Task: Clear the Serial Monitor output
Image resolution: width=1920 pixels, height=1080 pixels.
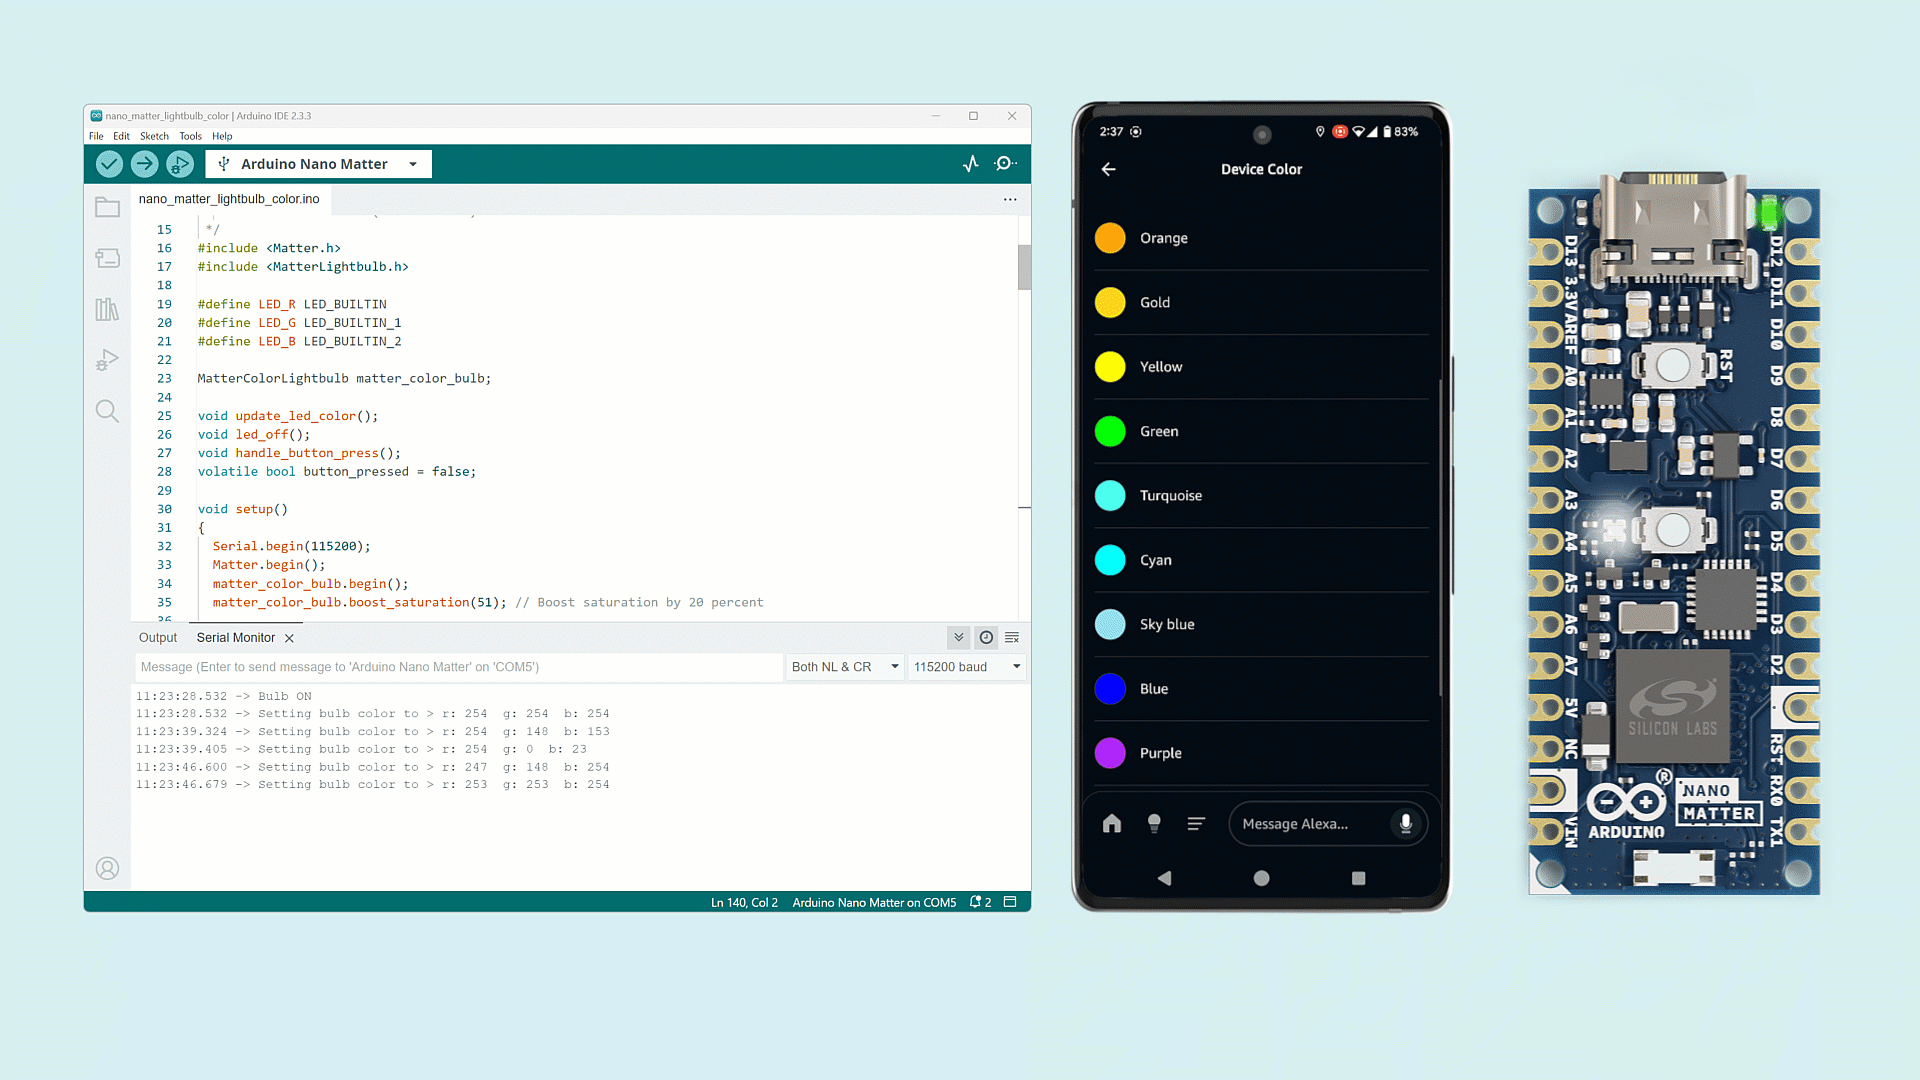Action: click(x=1012, y=637)
